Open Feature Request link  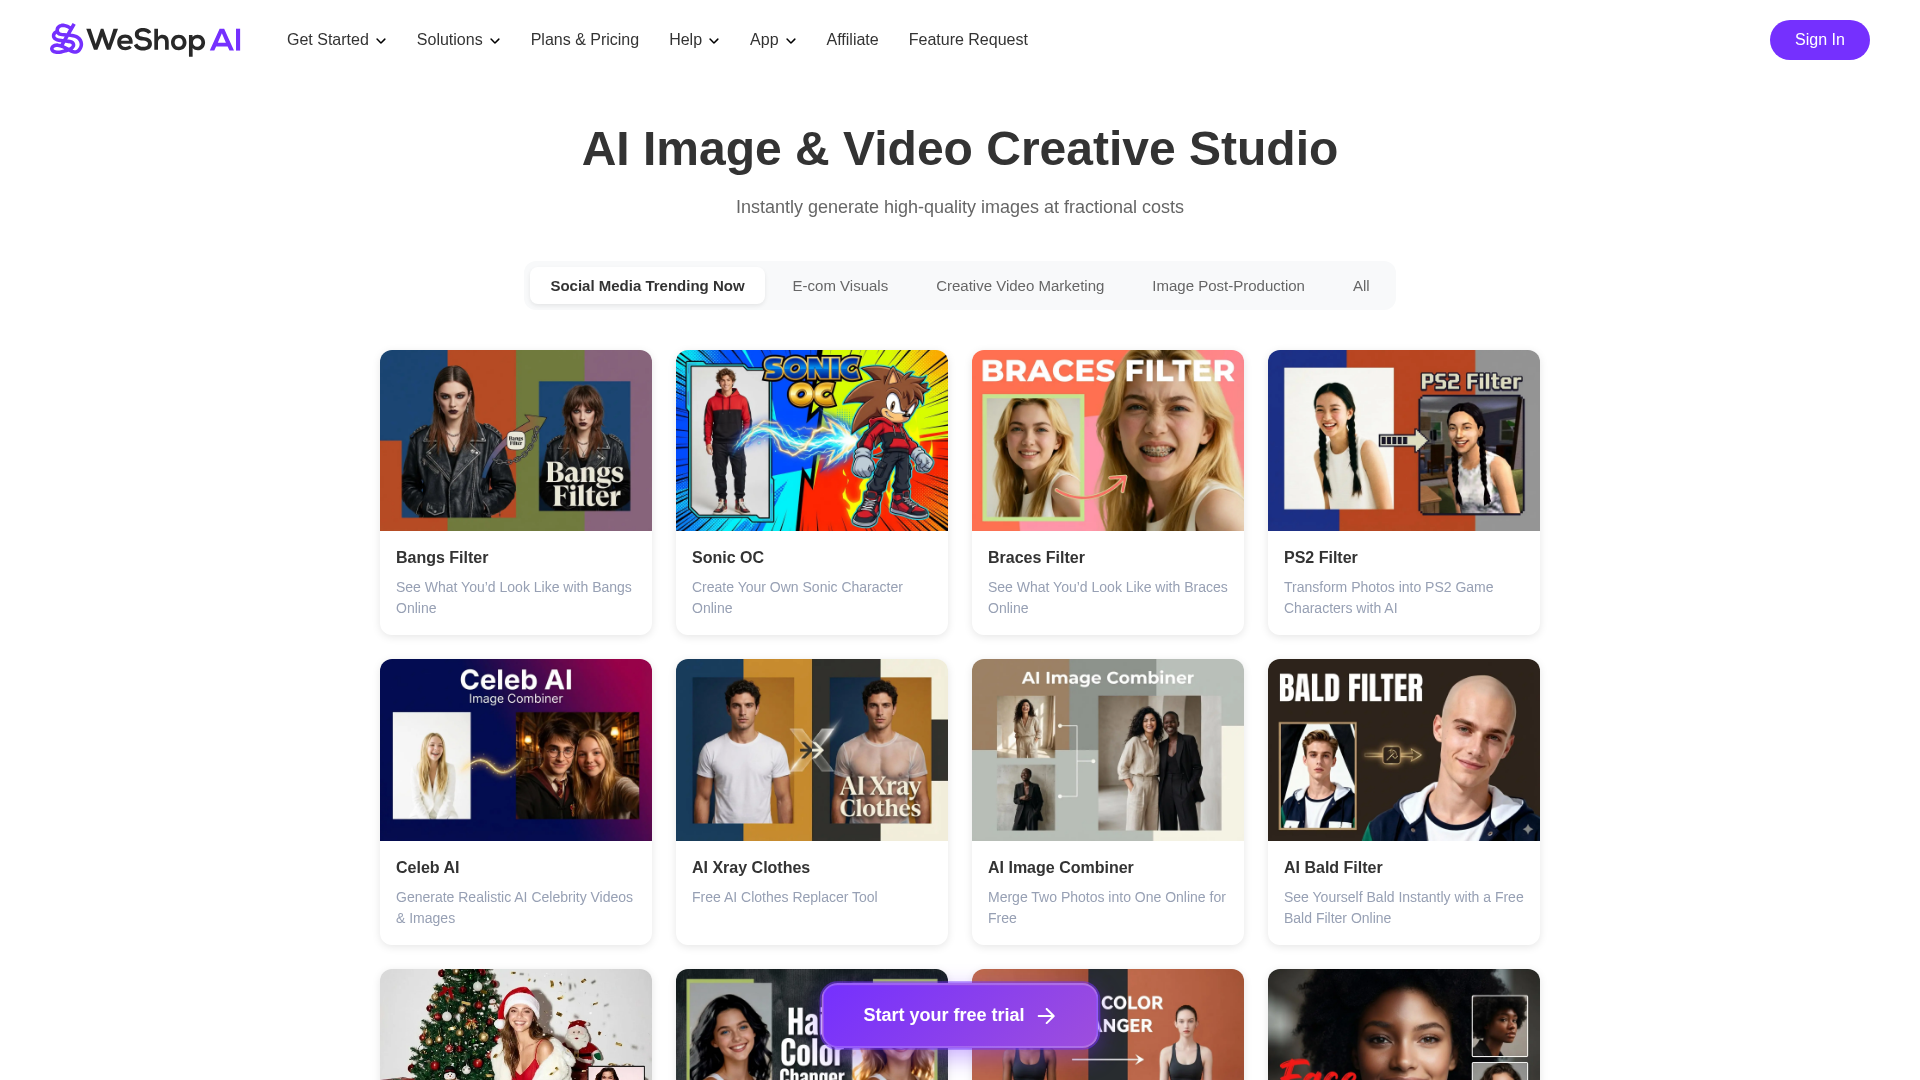967,40
